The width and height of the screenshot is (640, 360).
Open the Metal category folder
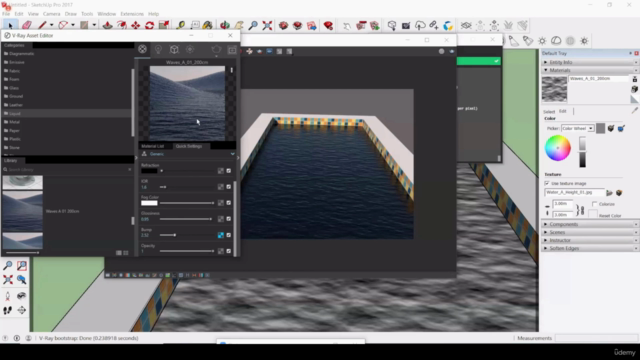point(67,122)
